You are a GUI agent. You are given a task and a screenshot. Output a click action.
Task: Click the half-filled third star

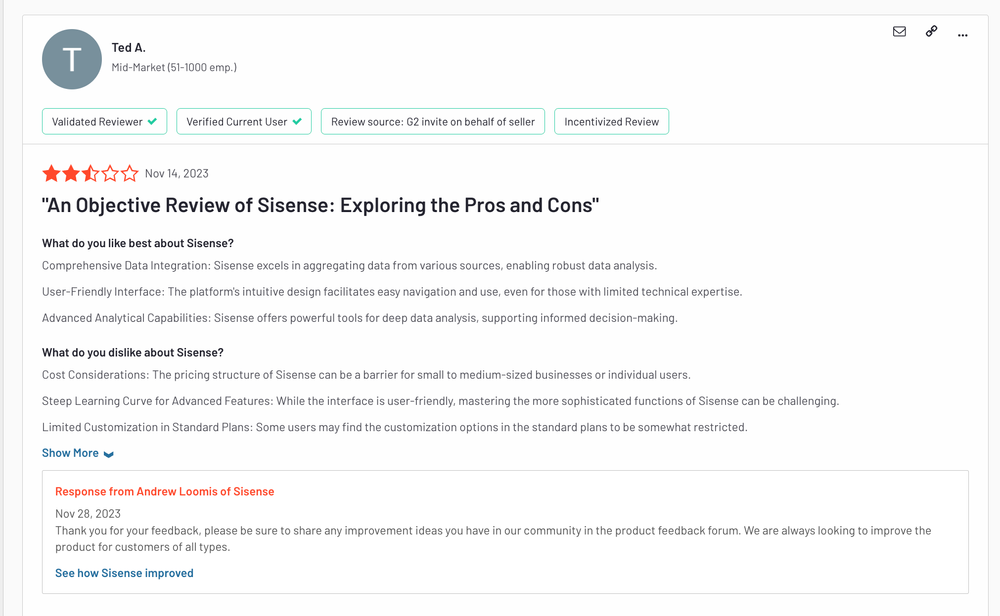click(90, 172)
